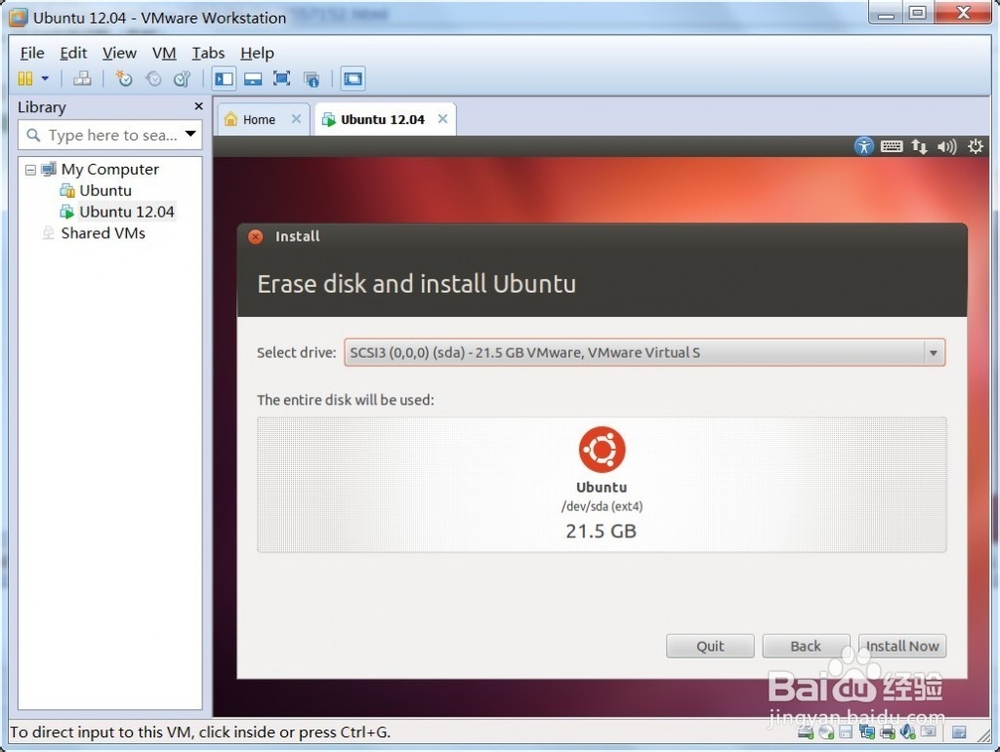Click the printer status bar icon
This screenshot has width=1000, height=752.
tap(887, 732)
